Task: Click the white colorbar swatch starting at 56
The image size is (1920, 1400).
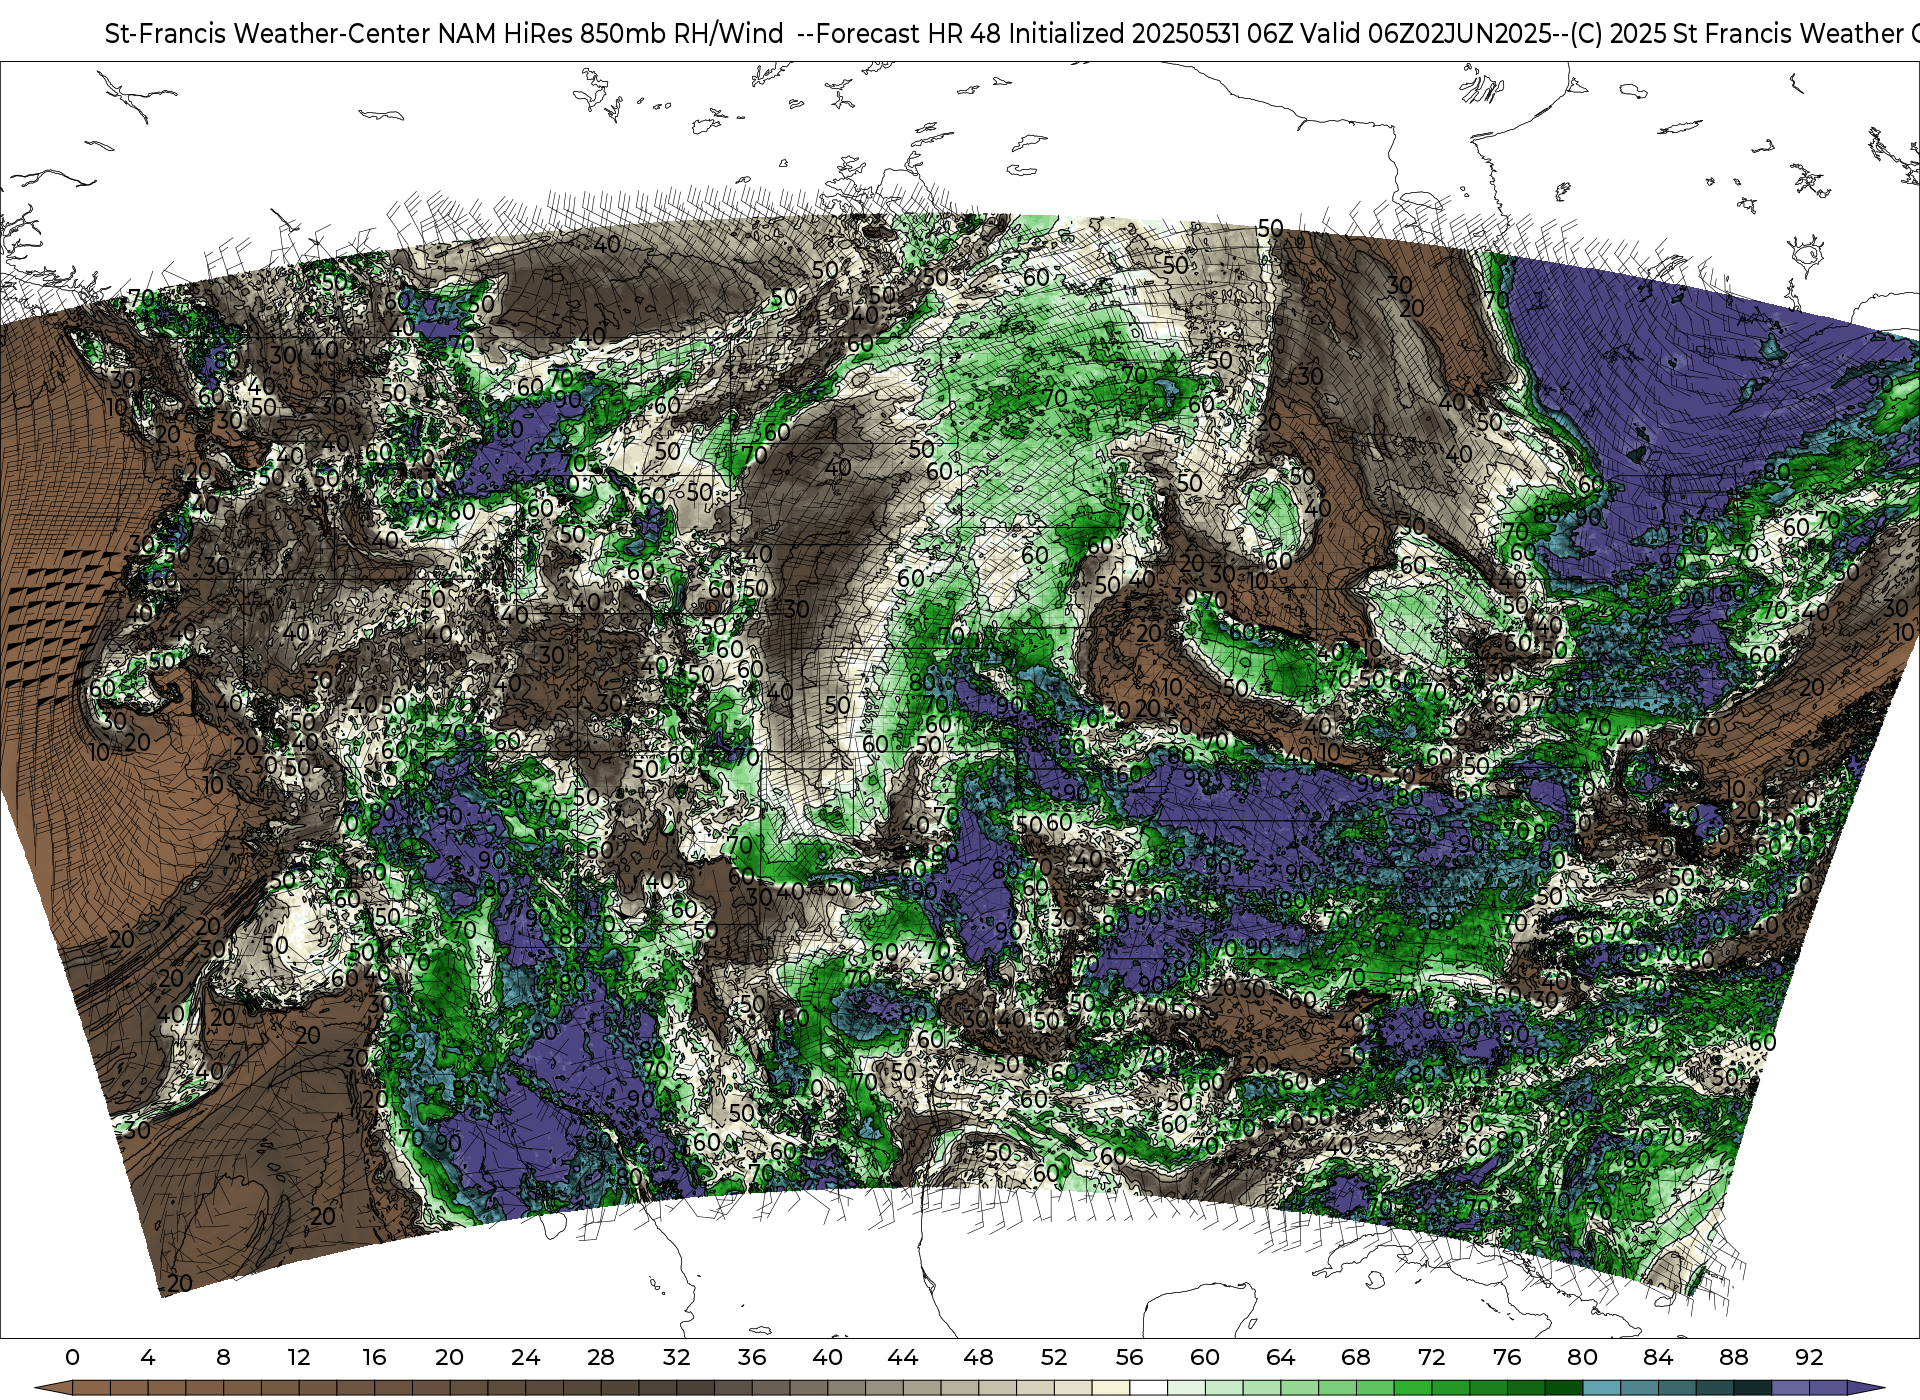Action: 1148,1388
